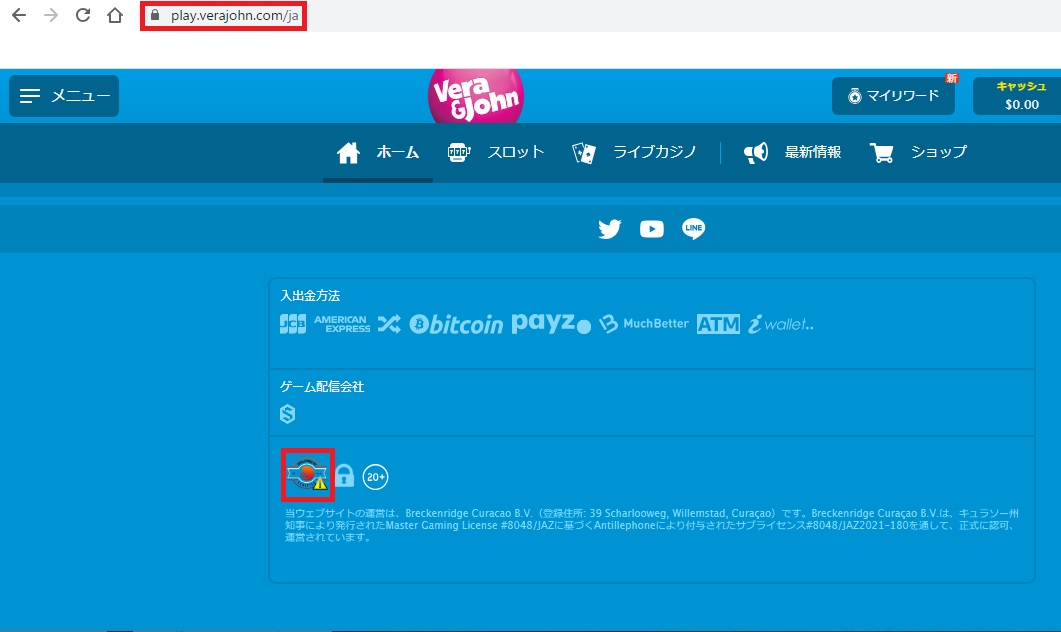
Task: Click the Vera&John logo
Action: pyautogui.click(x=476, y=97)
